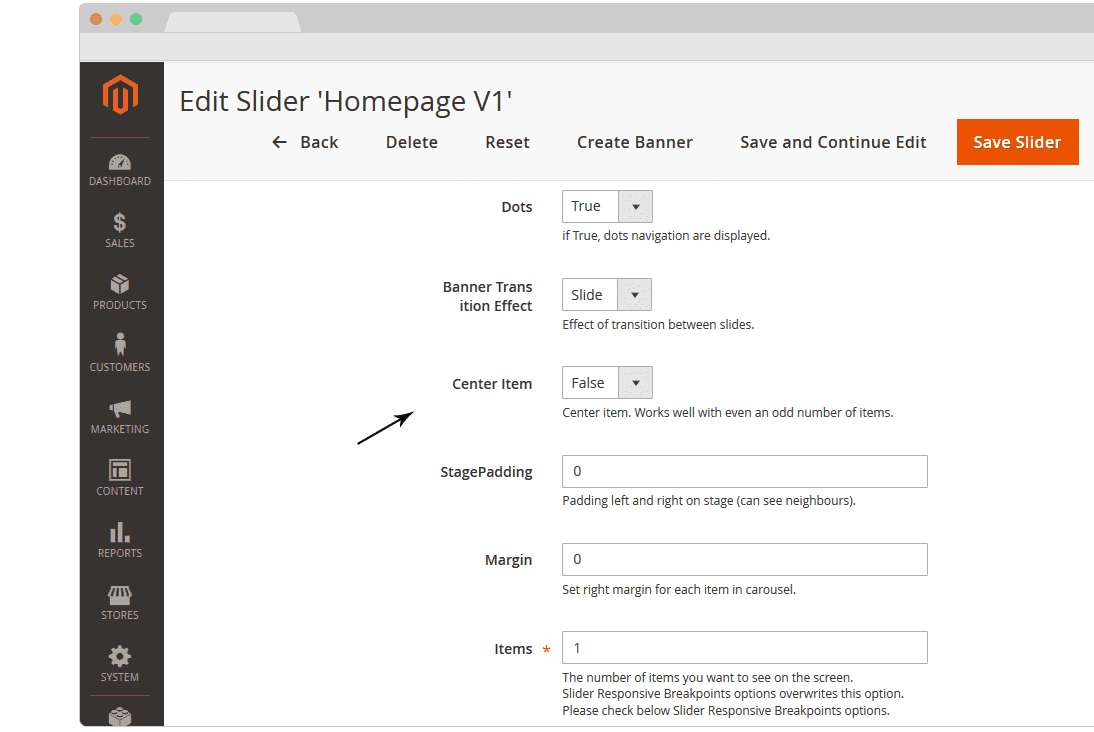Click the Create Banner button
The width and height of the screenshot is (1094, 732).
(634, 142)
